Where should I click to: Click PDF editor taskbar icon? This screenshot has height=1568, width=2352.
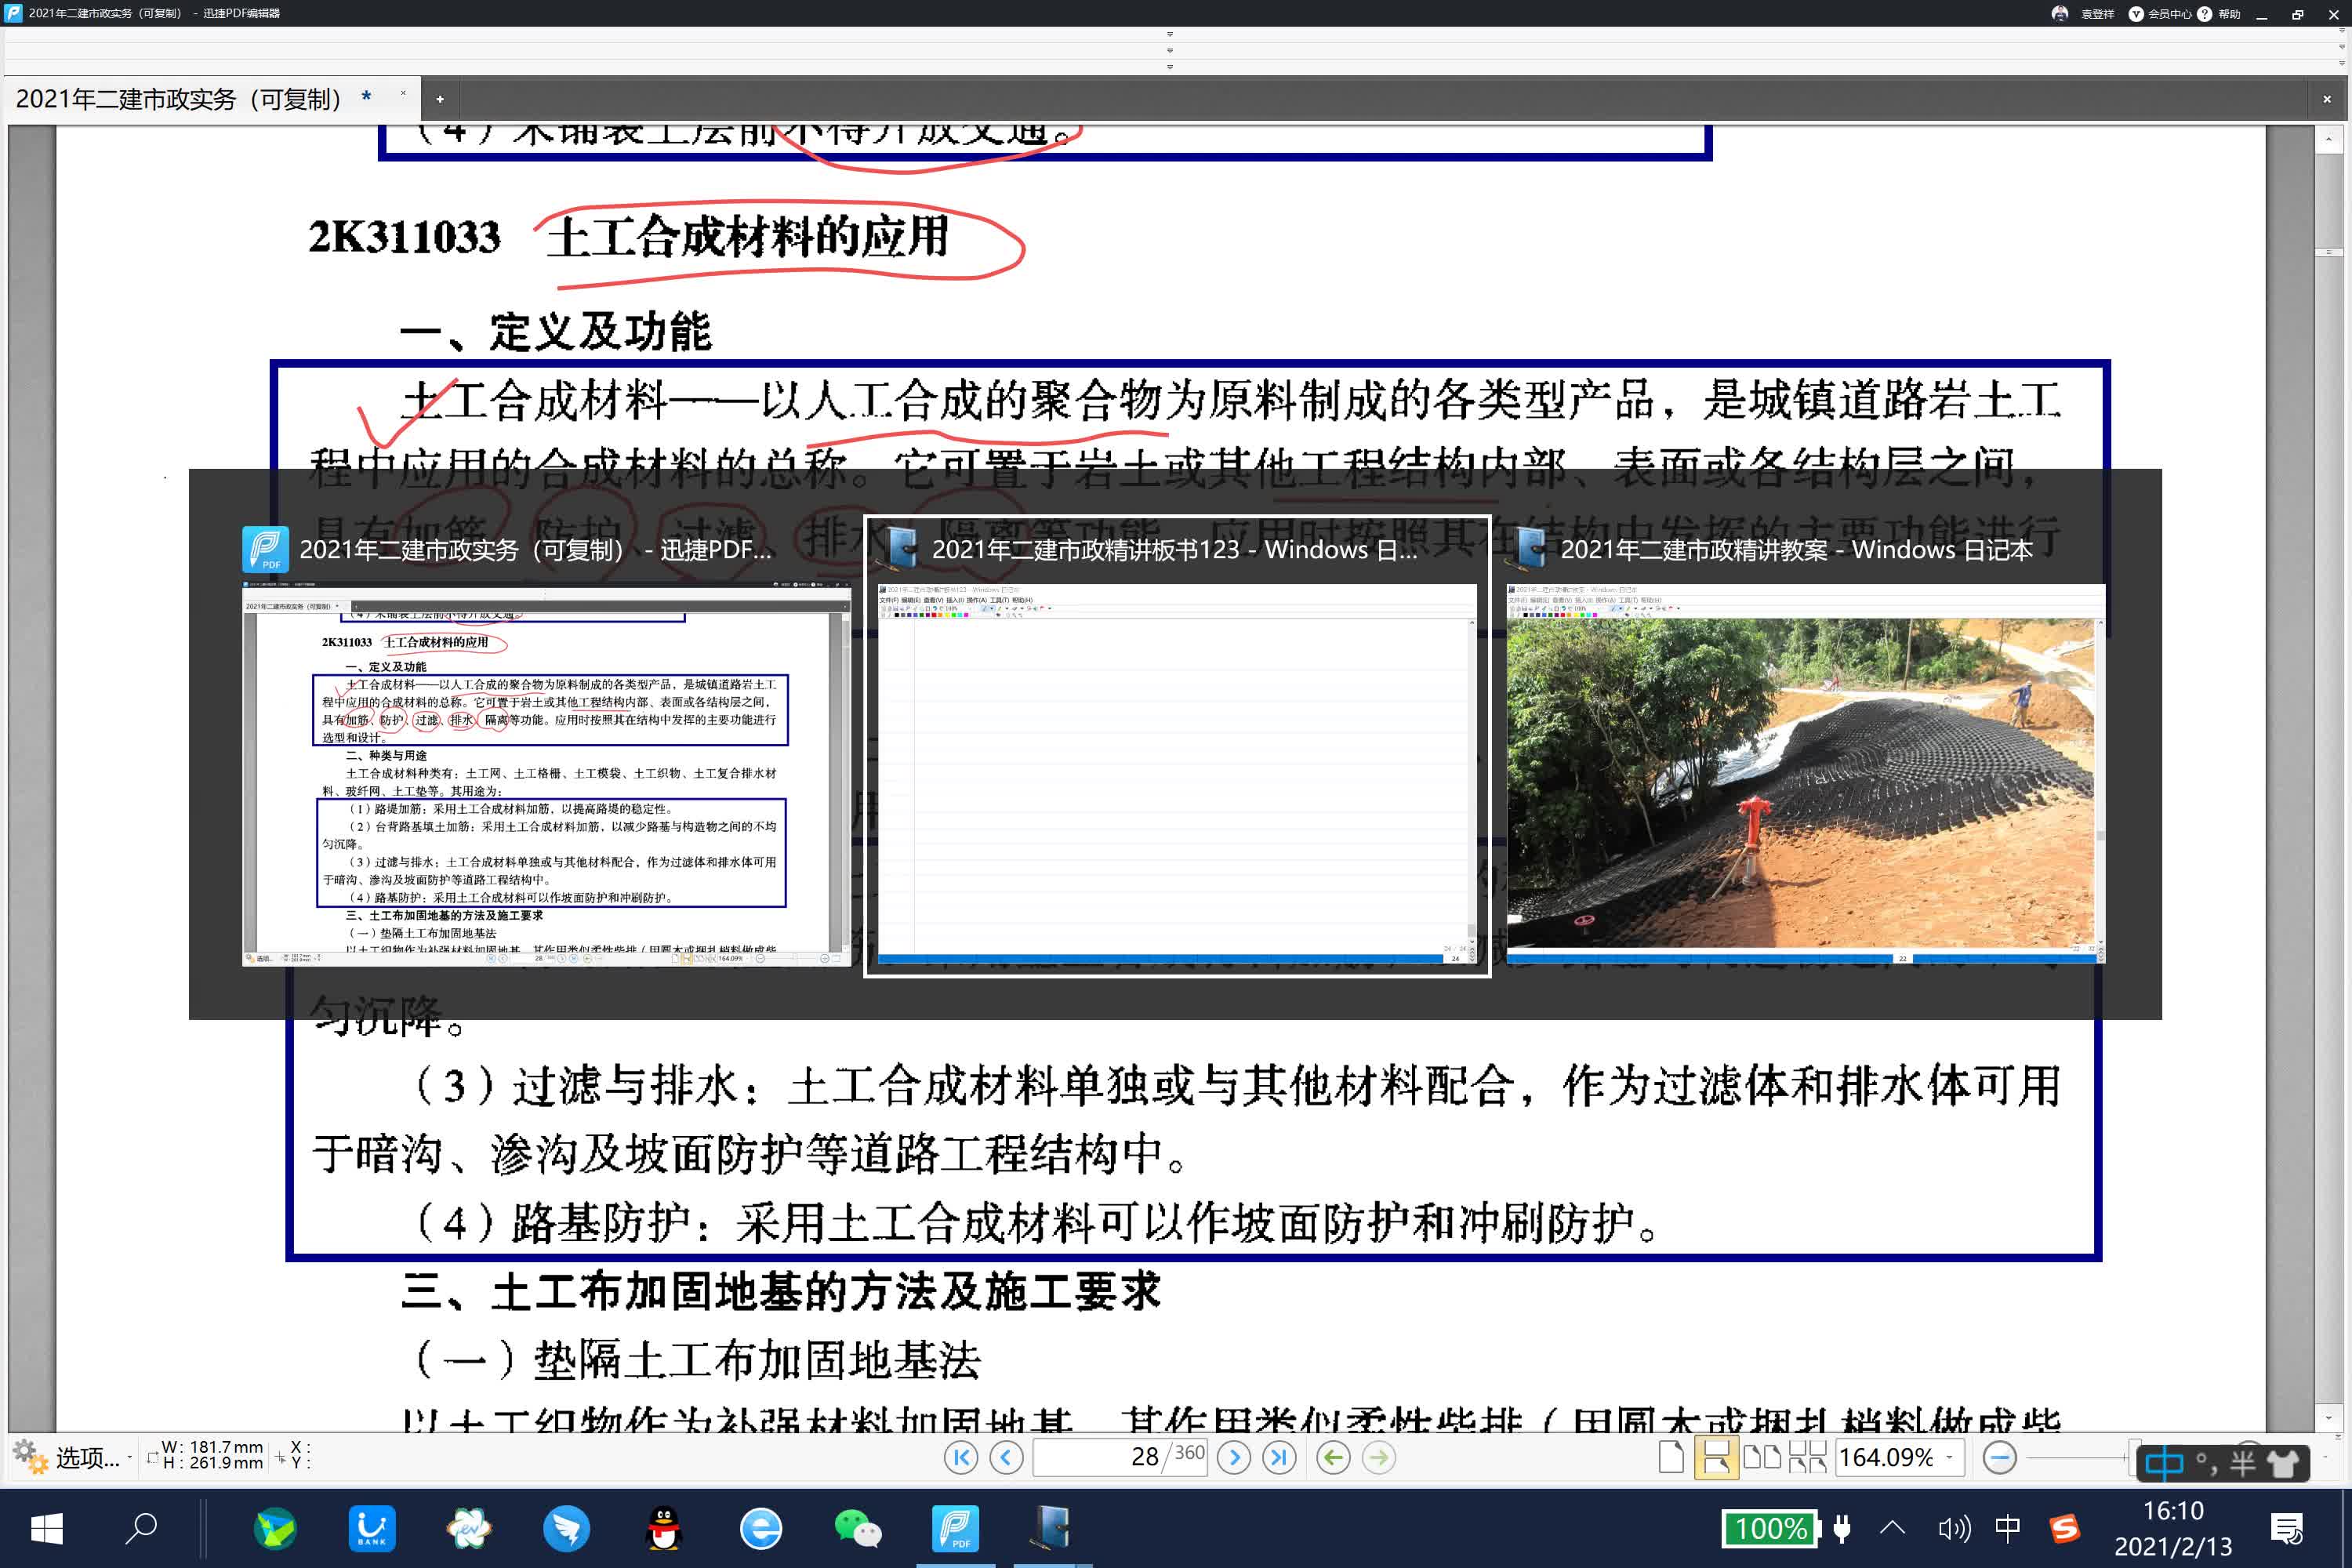tap(955, 1528)
